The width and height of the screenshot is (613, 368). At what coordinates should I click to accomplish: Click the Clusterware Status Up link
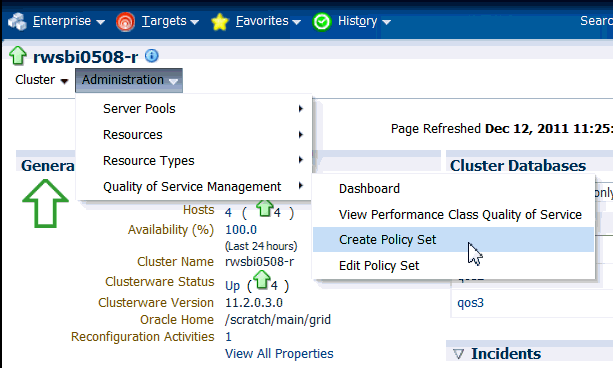point(232,285)
